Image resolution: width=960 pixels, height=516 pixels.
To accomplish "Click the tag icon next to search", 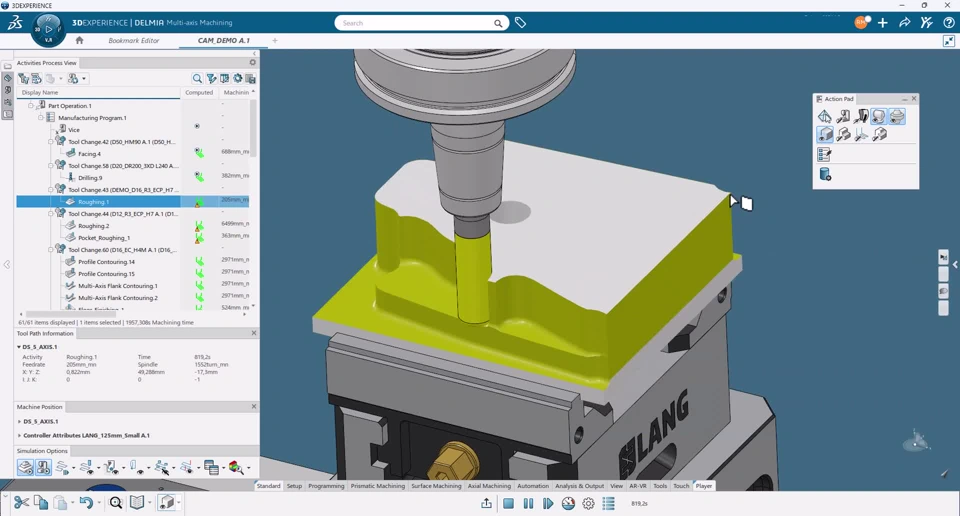I will tap(520, 23).
